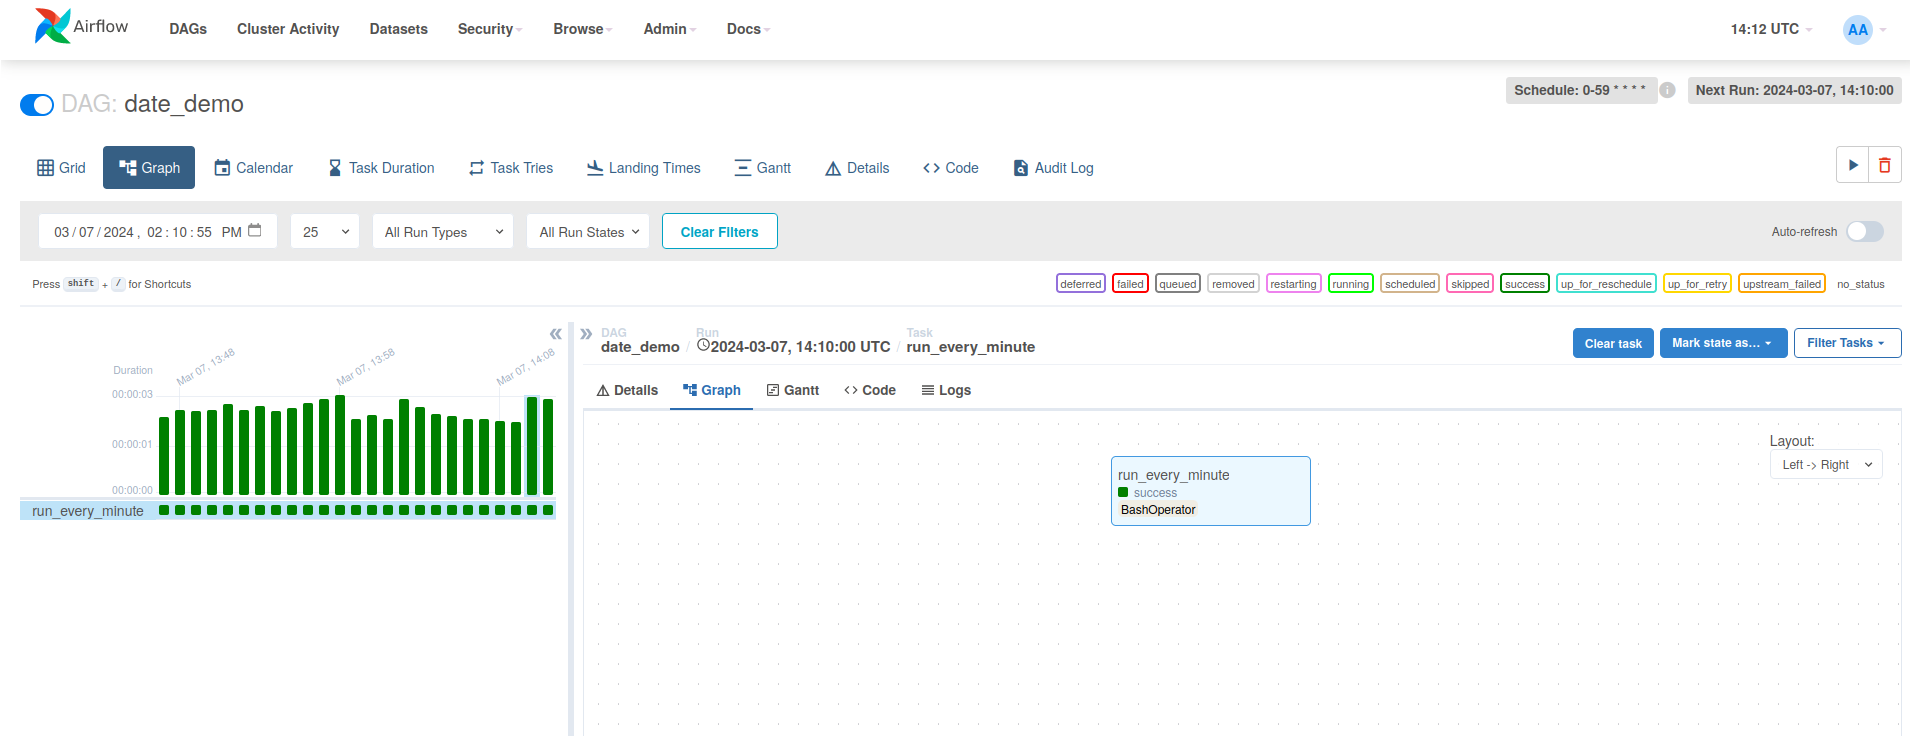The width and height of the screenshot is (1910, 736).
Task: Enable the Auto-refresh toggle
Action: pos(1864,232)
